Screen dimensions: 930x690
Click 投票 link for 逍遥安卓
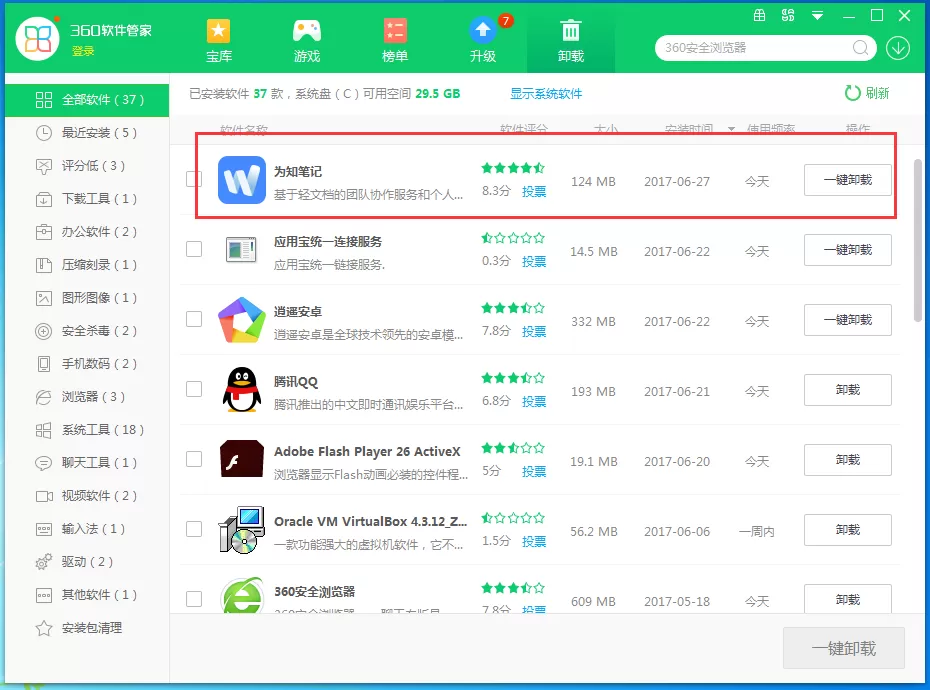[x=534, y=332]
